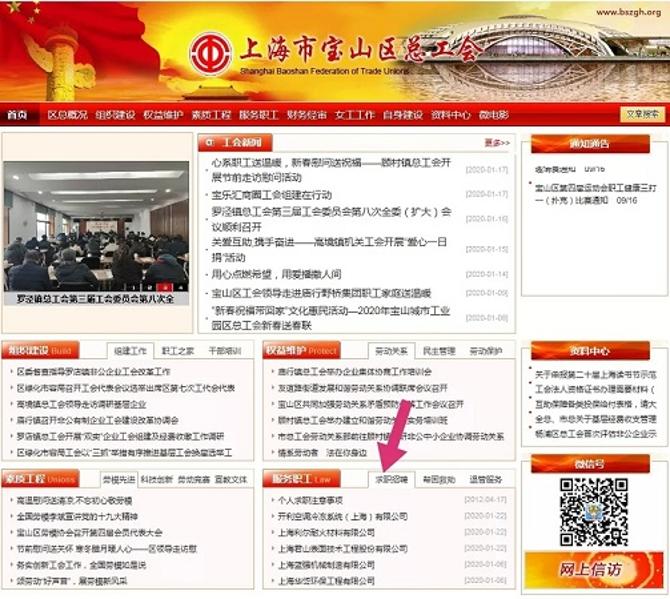Open the 区总概况 navigation item

[67, 115]
